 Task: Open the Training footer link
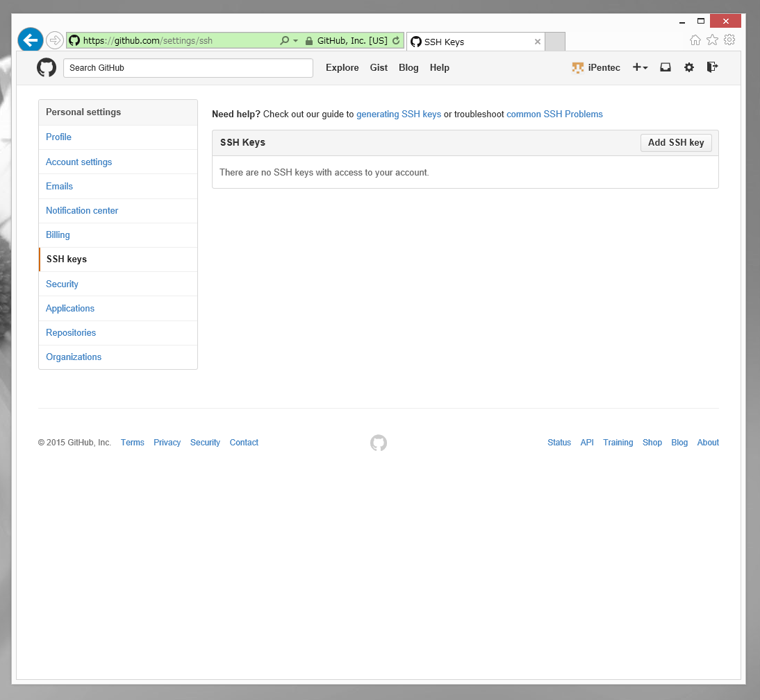pyautogui.click(x=618, y=442)
